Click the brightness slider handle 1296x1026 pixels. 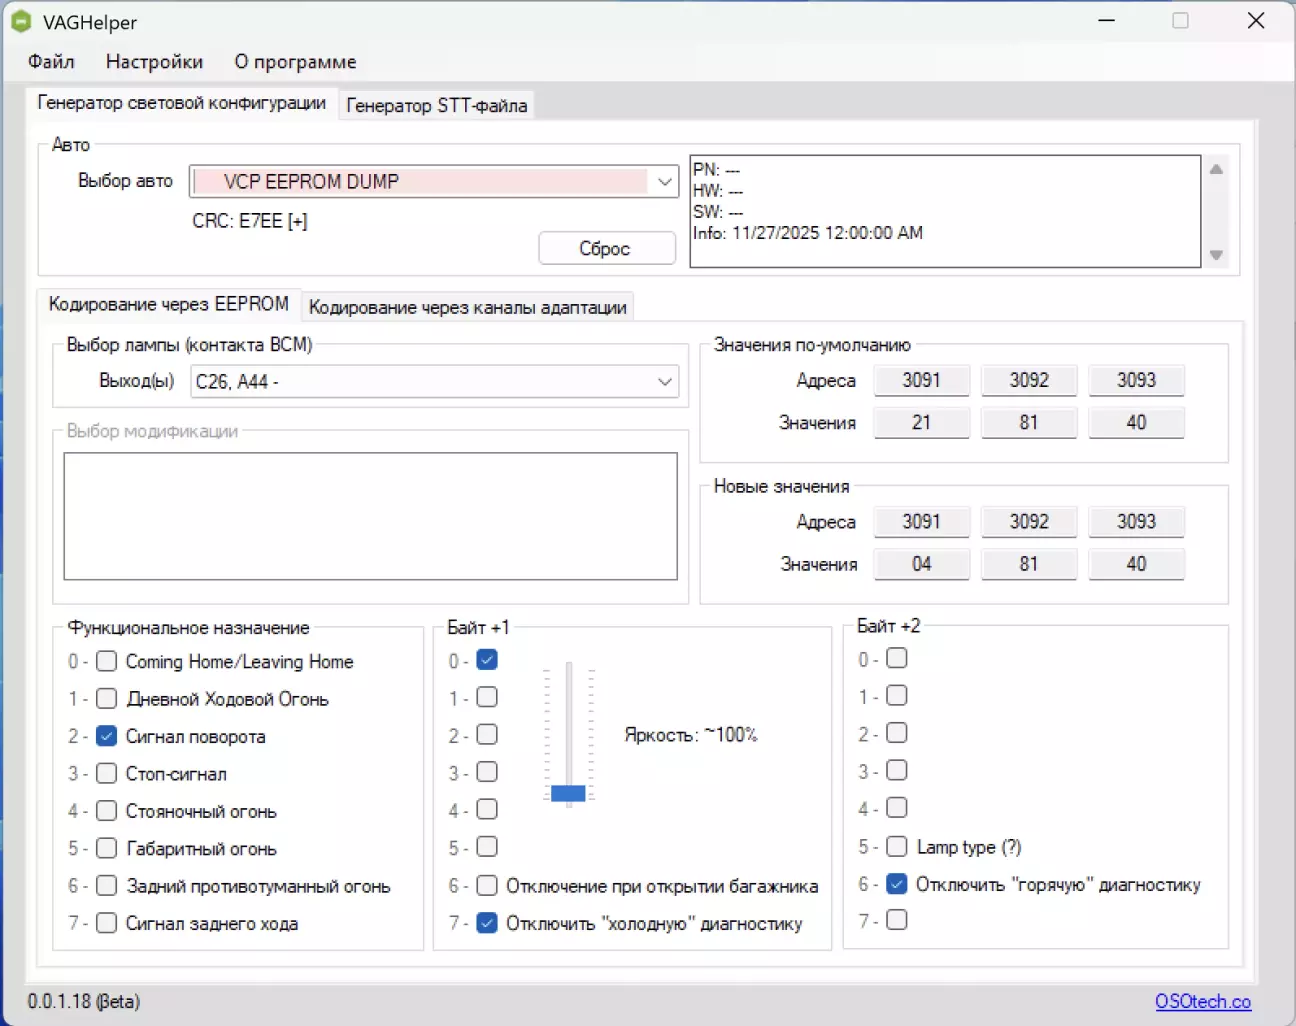click(568, 793)
